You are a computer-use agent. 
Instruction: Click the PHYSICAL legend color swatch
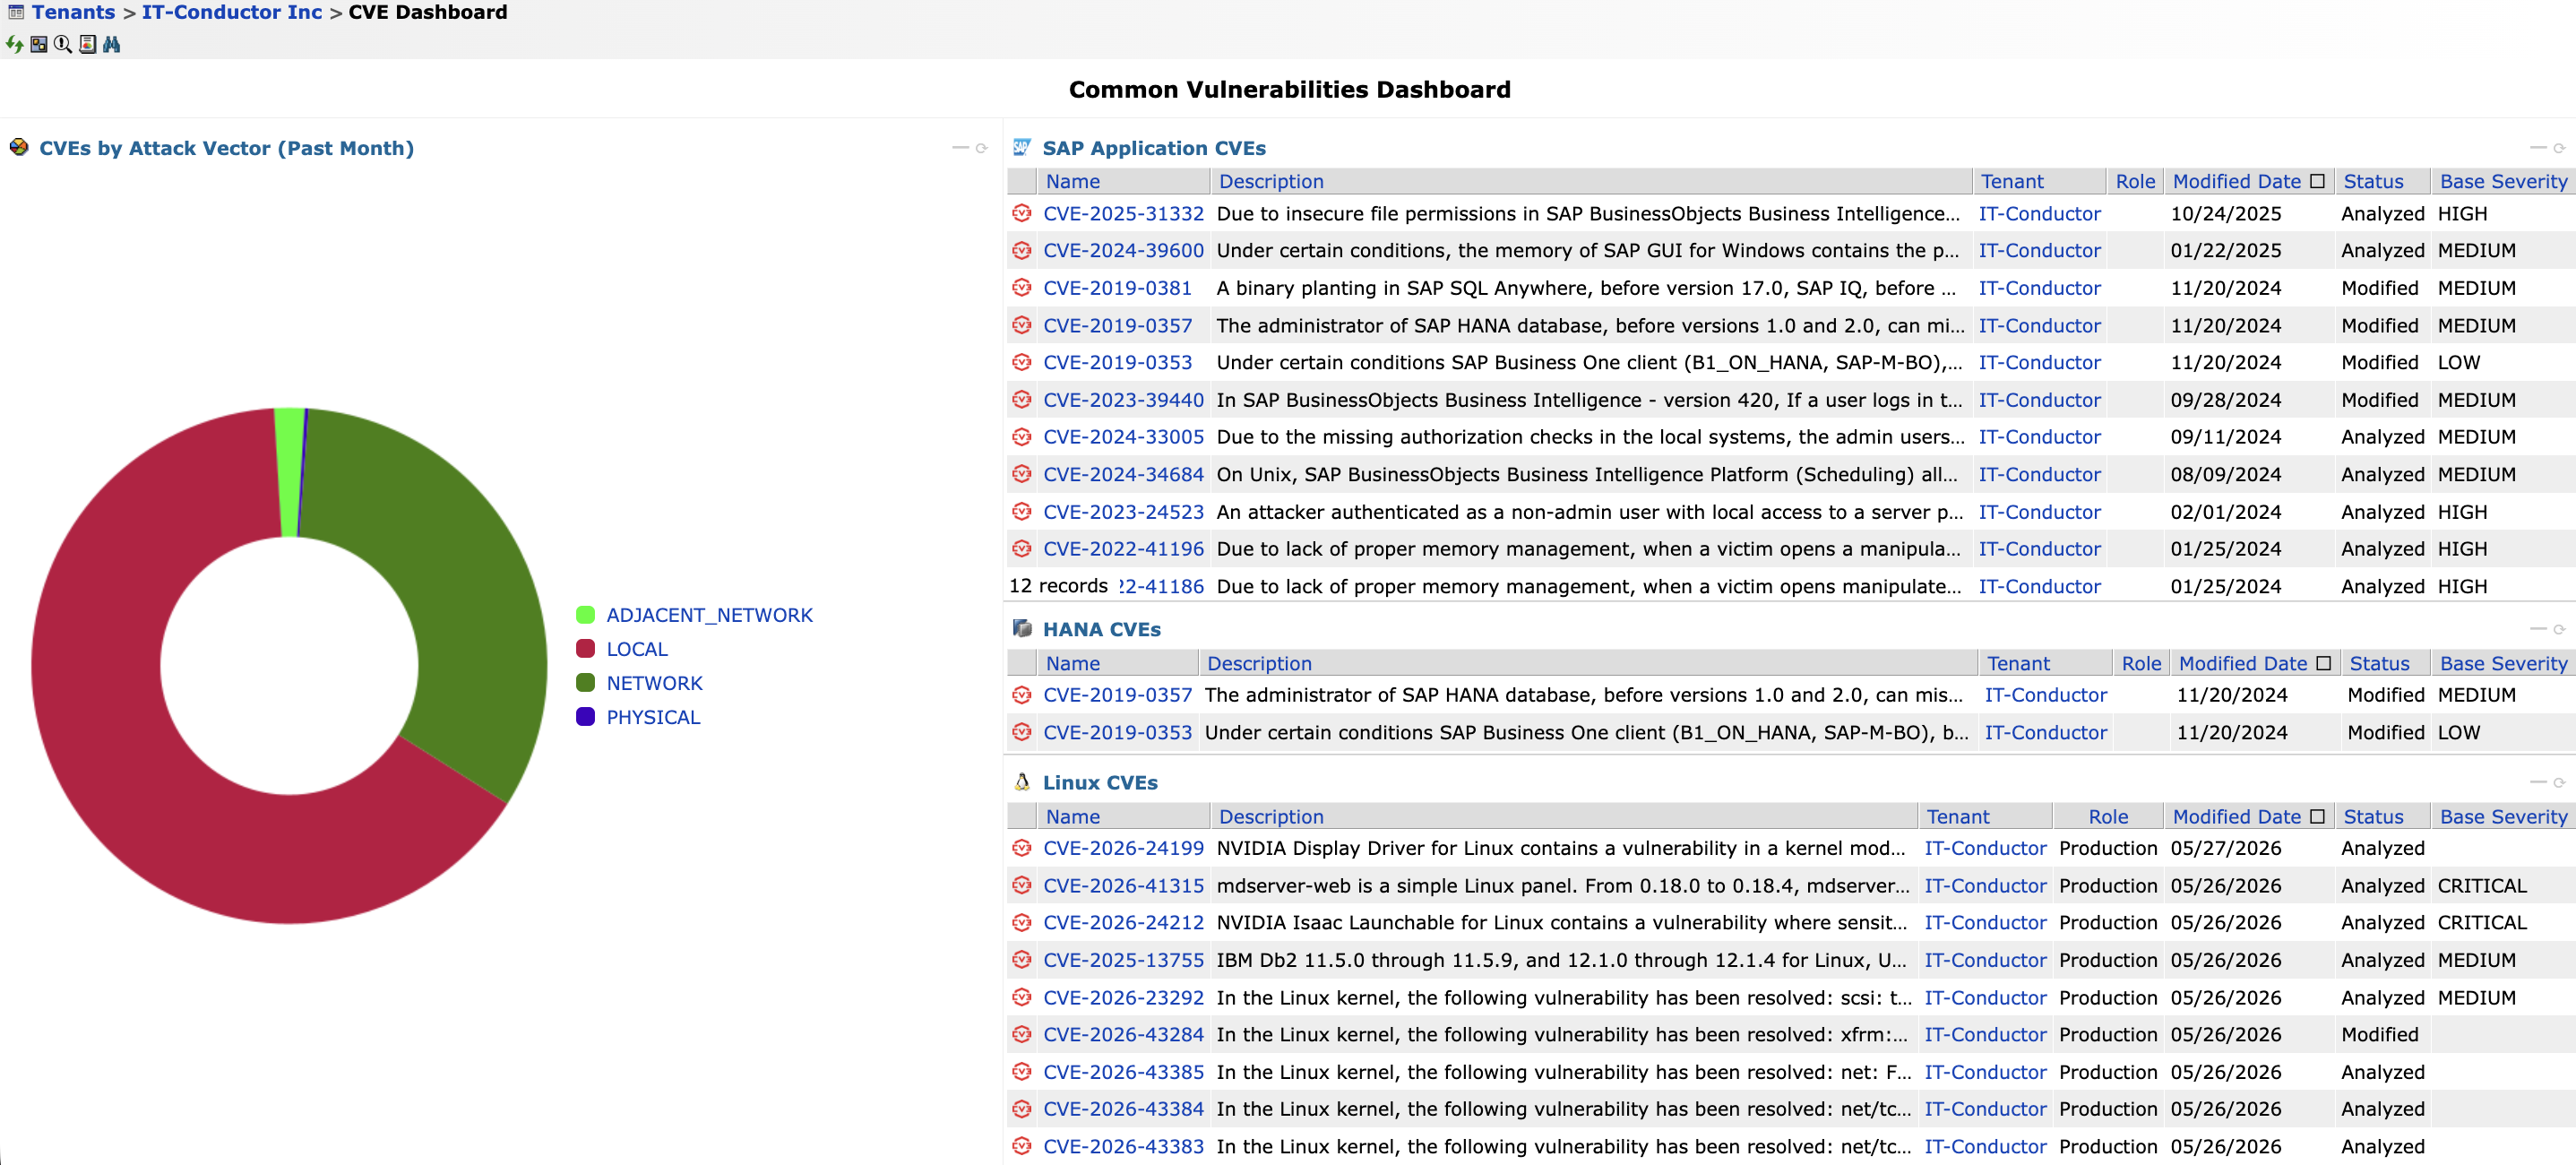point(586,717)
